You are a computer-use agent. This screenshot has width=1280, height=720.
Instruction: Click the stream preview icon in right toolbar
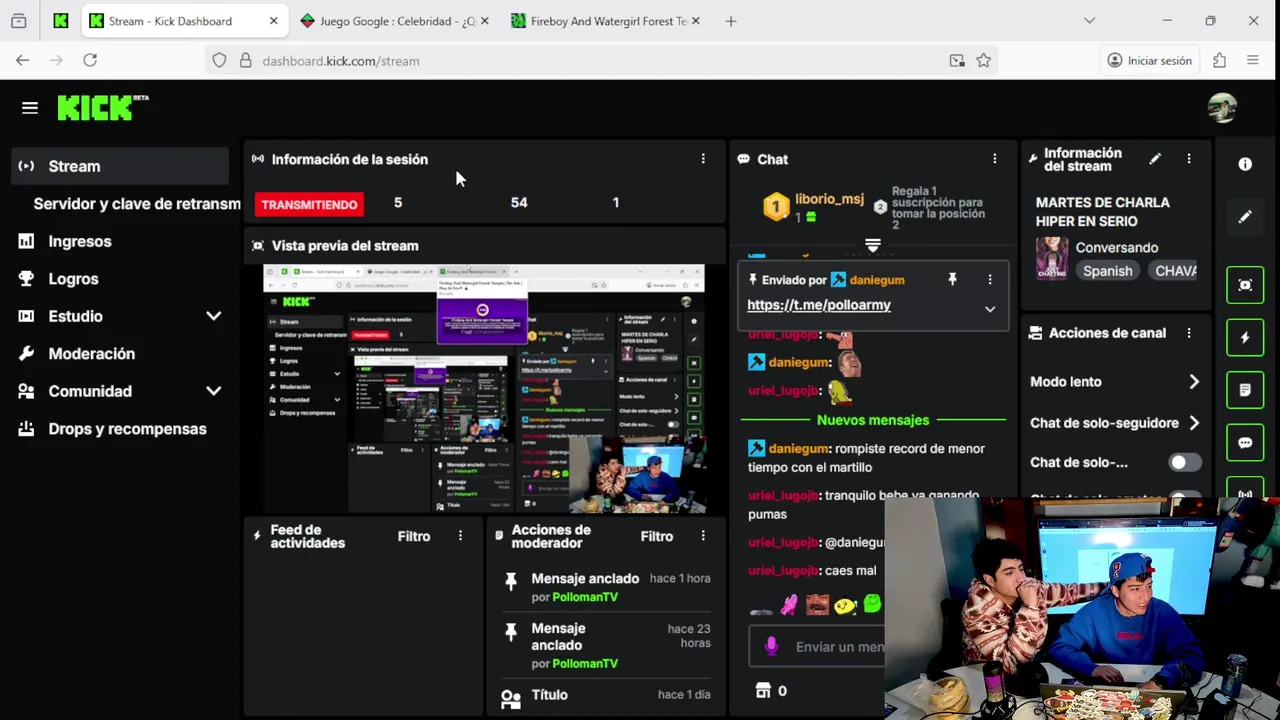point(1245,285)
